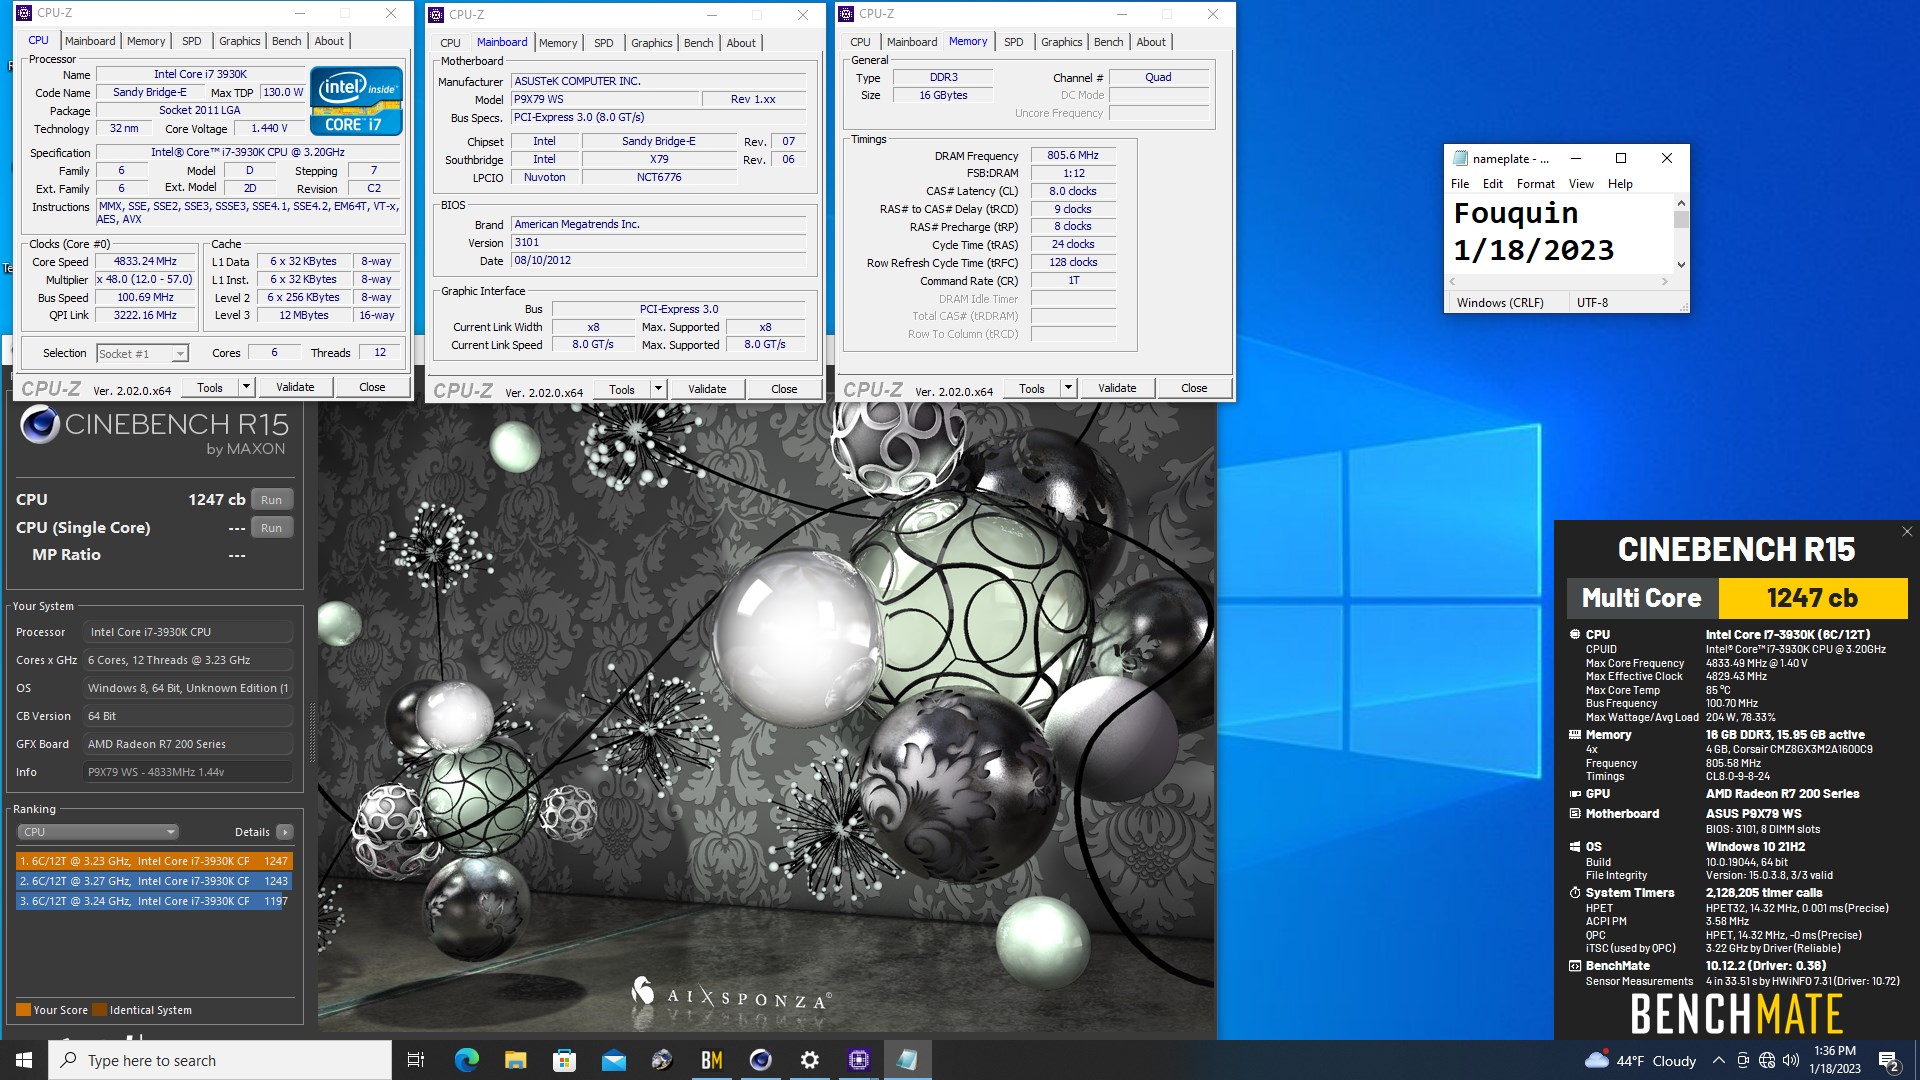Launch Microsoft Edge from taskbar
This screenshot has height=1080, width=1920.
pos(466,1060)
